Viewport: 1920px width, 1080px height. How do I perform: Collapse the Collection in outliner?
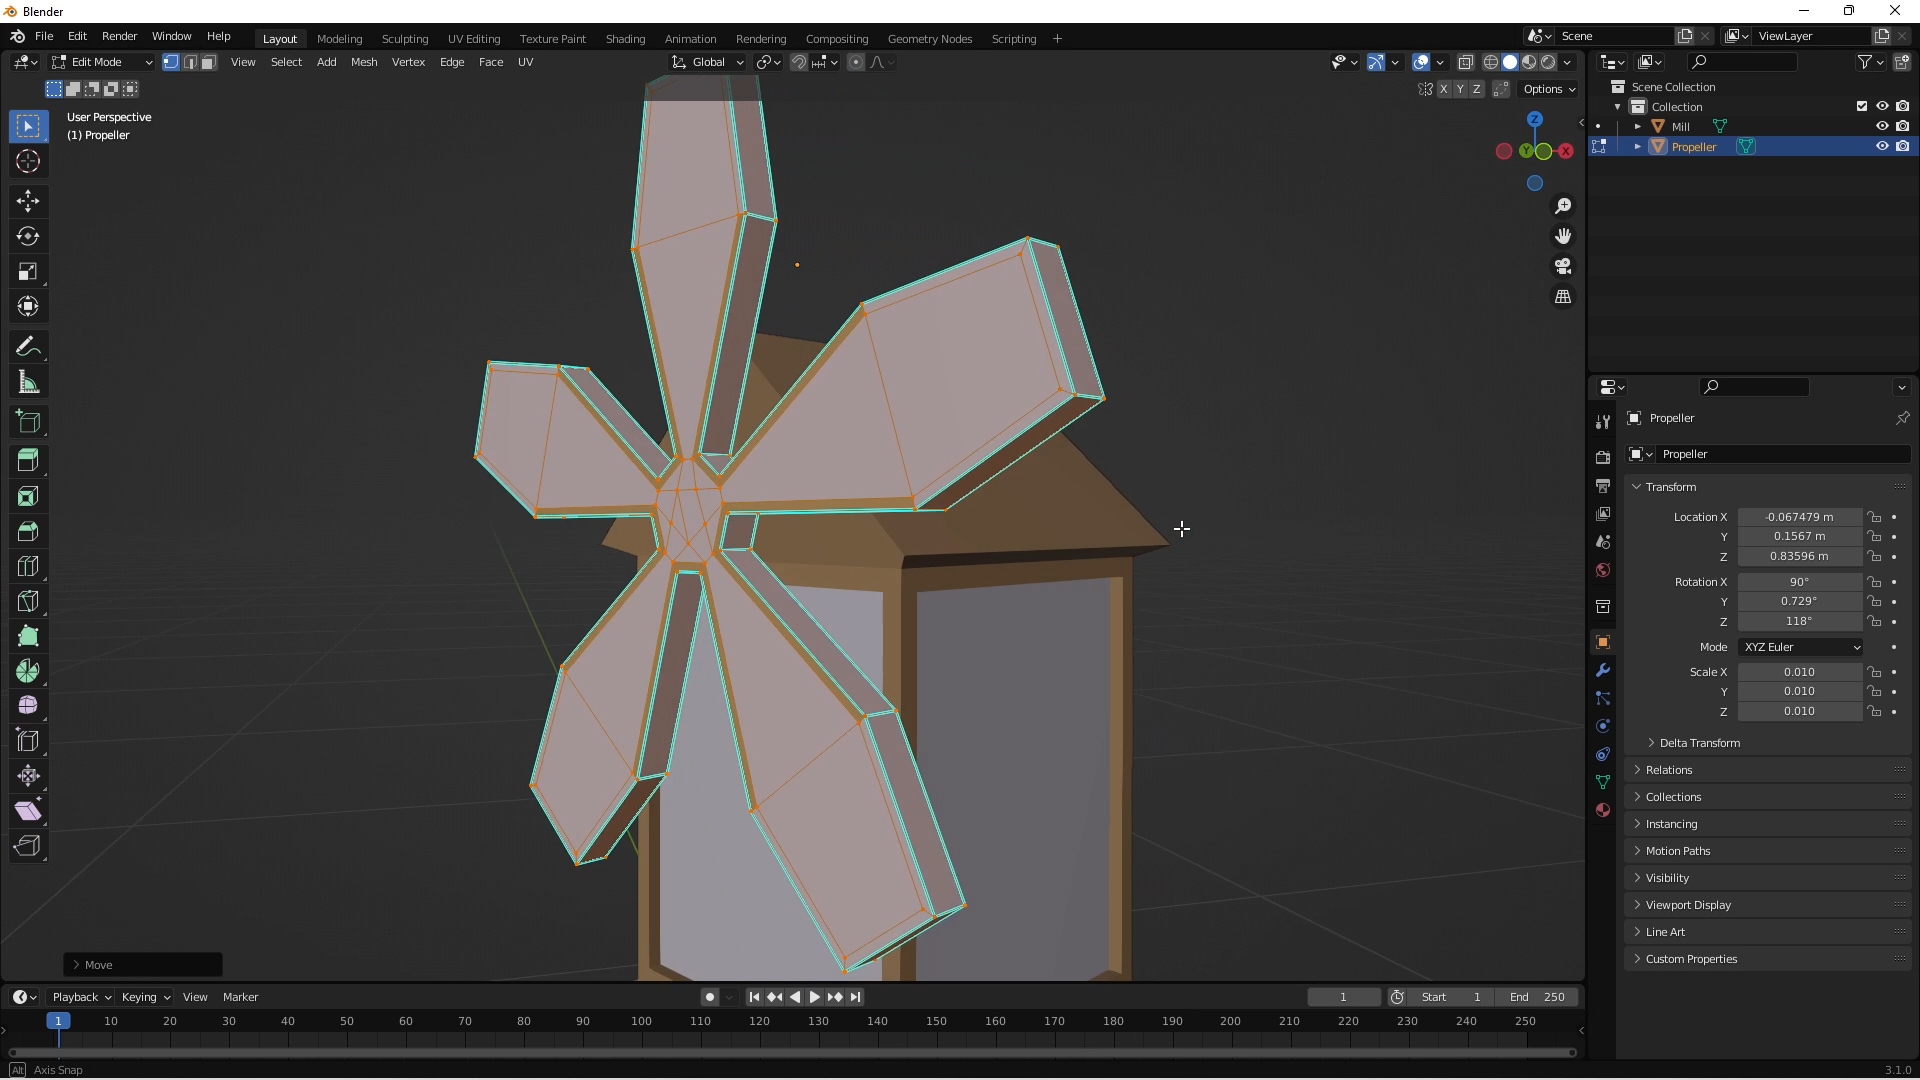coord(1618,107)
